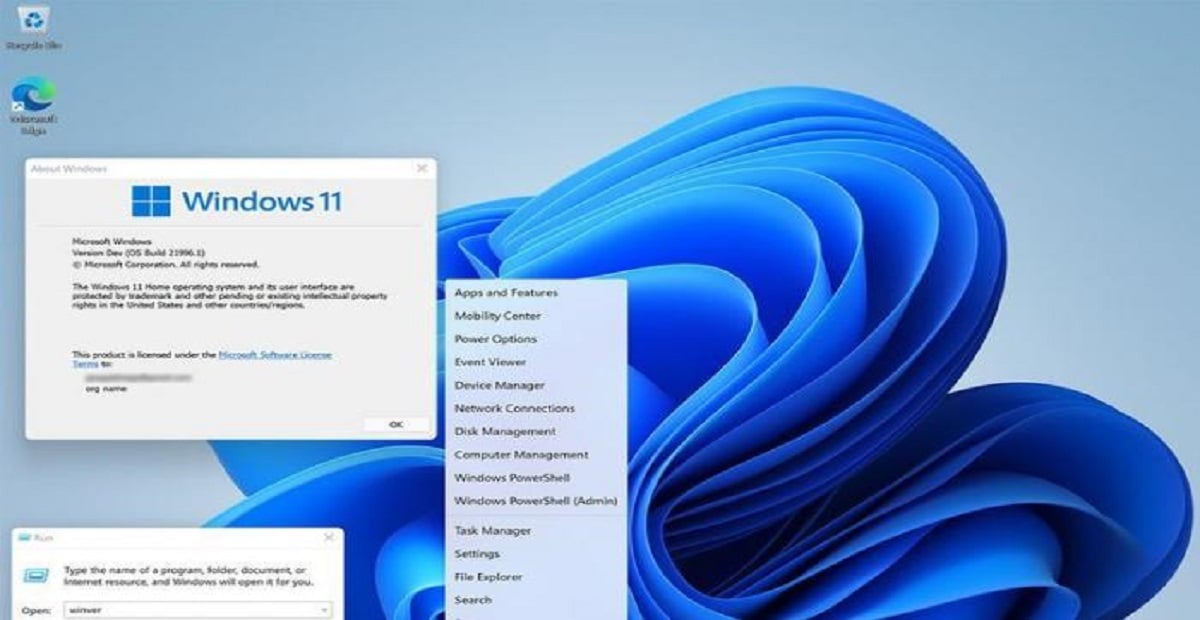Expand the Open combo box dropdown arrow
The height and width of the screenshot is (620, 1200).
click(x=325, y=608)
